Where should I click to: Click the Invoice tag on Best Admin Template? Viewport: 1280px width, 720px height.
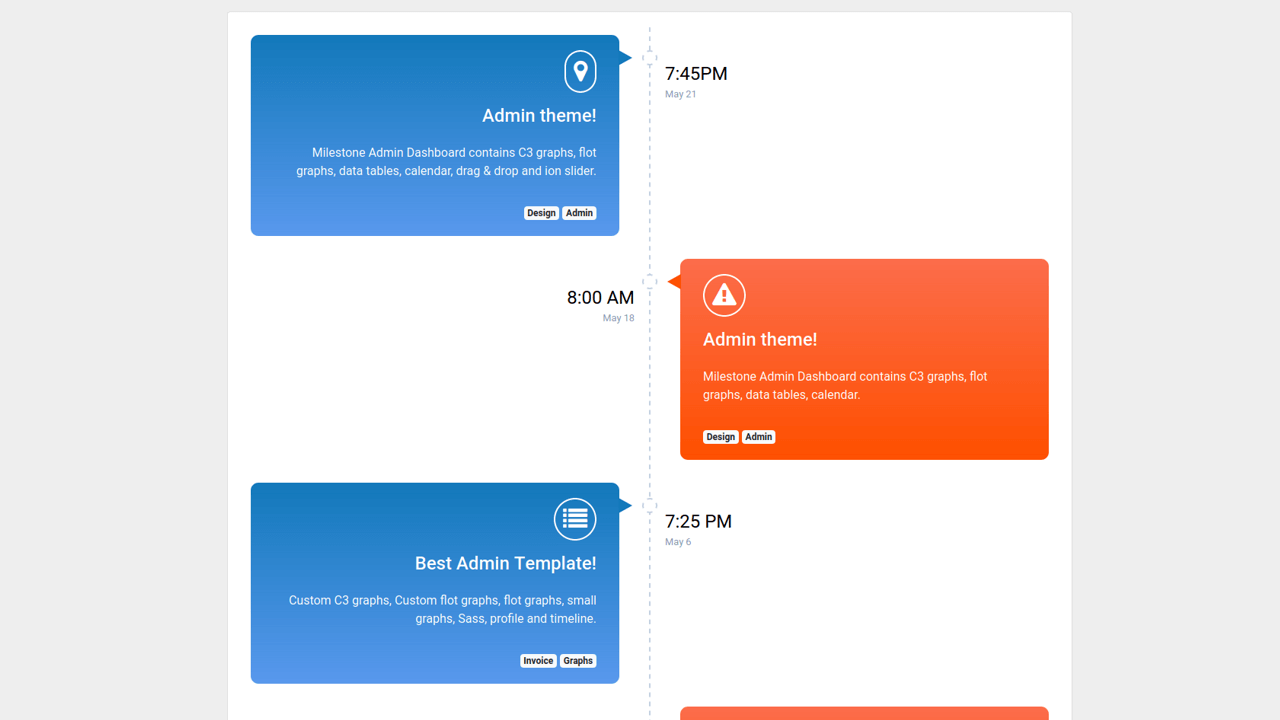538,661
